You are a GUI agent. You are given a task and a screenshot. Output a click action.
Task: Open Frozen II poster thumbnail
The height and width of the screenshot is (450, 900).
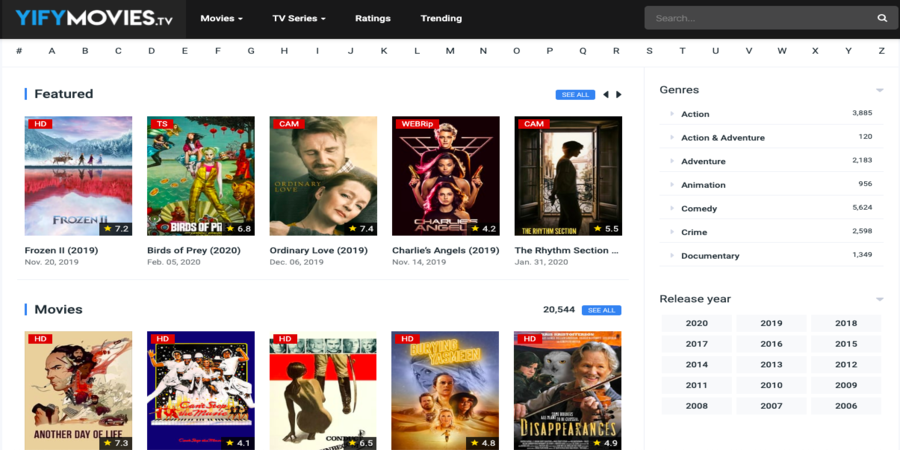(x=78, y=176)
